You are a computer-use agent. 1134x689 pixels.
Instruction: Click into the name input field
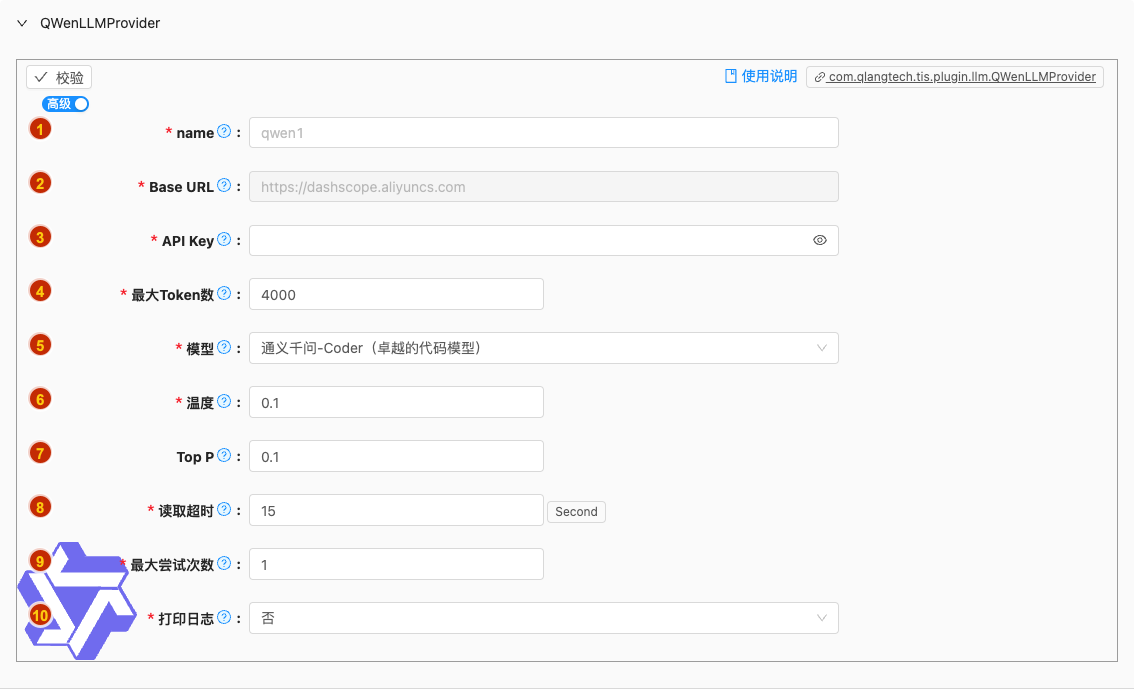[543, 133]
